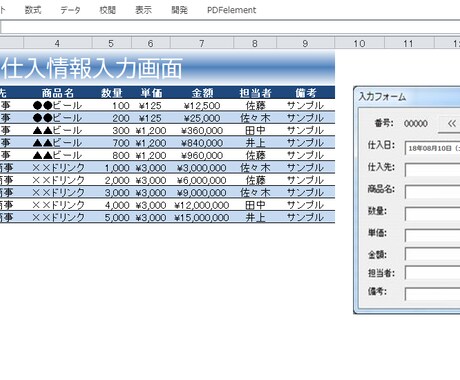Select the cell with amount ¥840,000
This screenshot has width=460, height=380.
(x=202, y=143)
